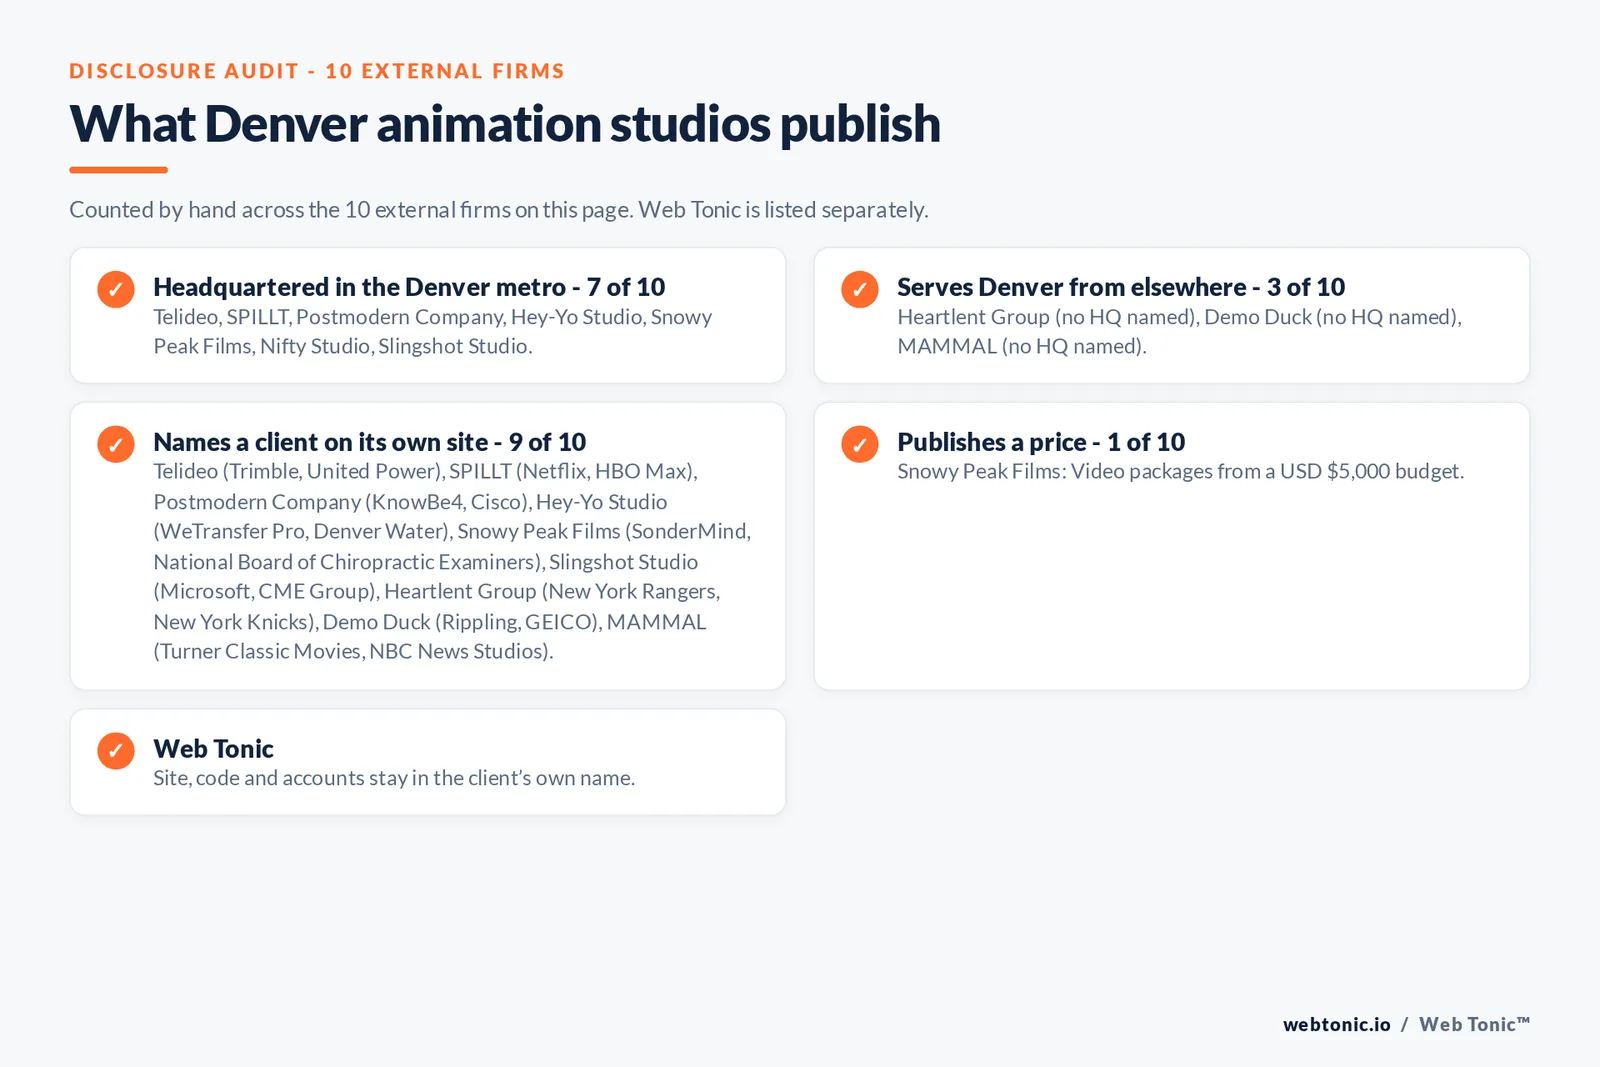
Task: Click the line '(Turner Classic Movies, NBC News Studios).'
Action: [x=353, y=651]
